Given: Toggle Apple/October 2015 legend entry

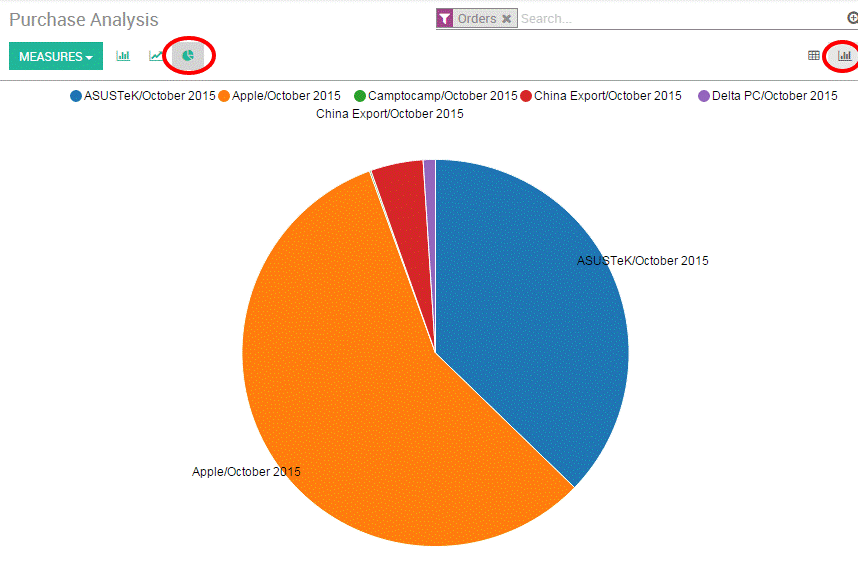Looking at the screenshot, I should tap(279, 96).
